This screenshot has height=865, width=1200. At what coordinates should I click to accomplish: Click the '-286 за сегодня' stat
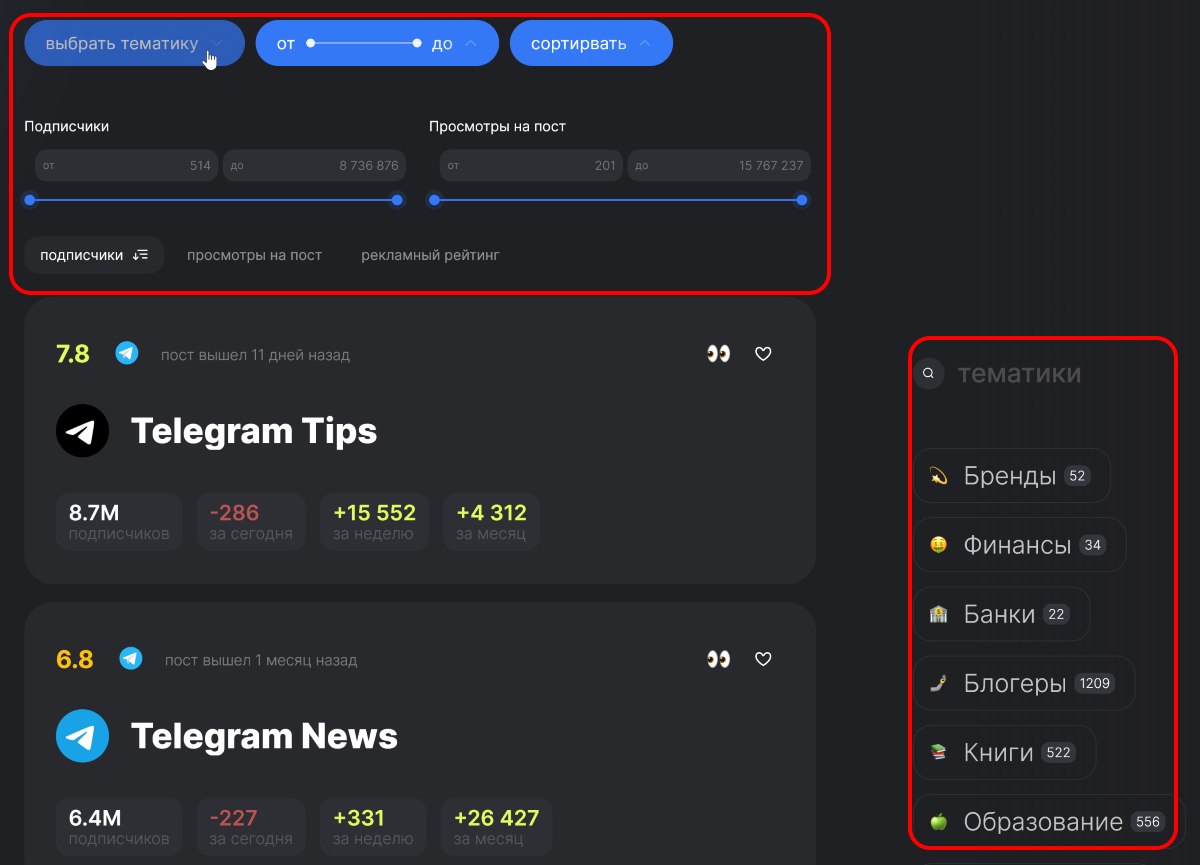point(251,522)
